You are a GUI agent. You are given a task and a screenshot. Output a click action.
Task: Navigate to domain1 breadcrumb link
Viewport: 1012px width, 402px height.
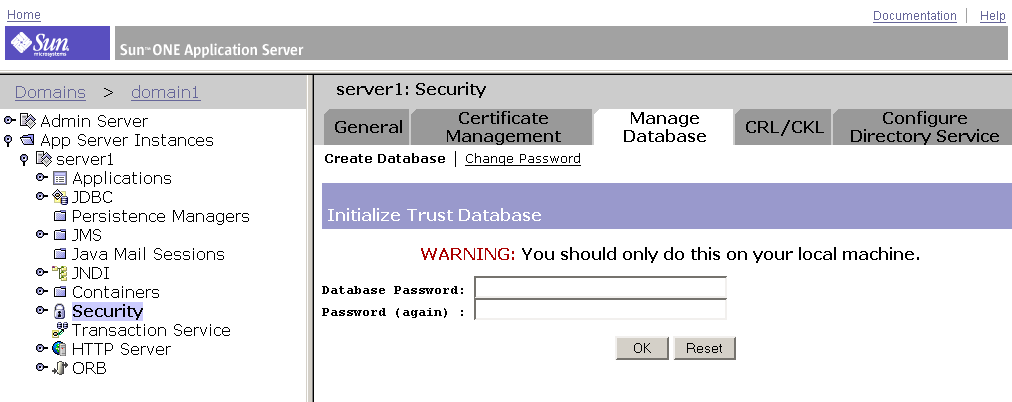pos(166,92)
